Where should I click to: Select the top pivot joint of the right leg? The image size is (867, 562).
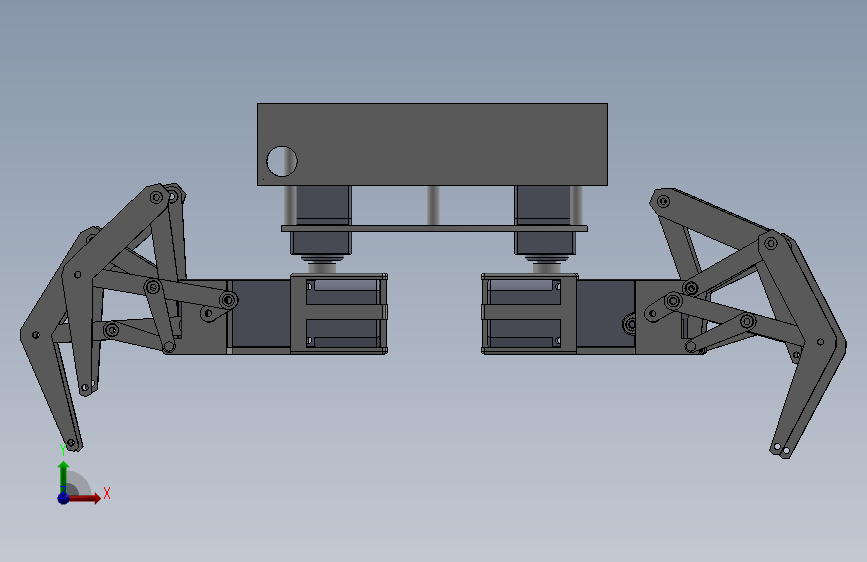663,201
